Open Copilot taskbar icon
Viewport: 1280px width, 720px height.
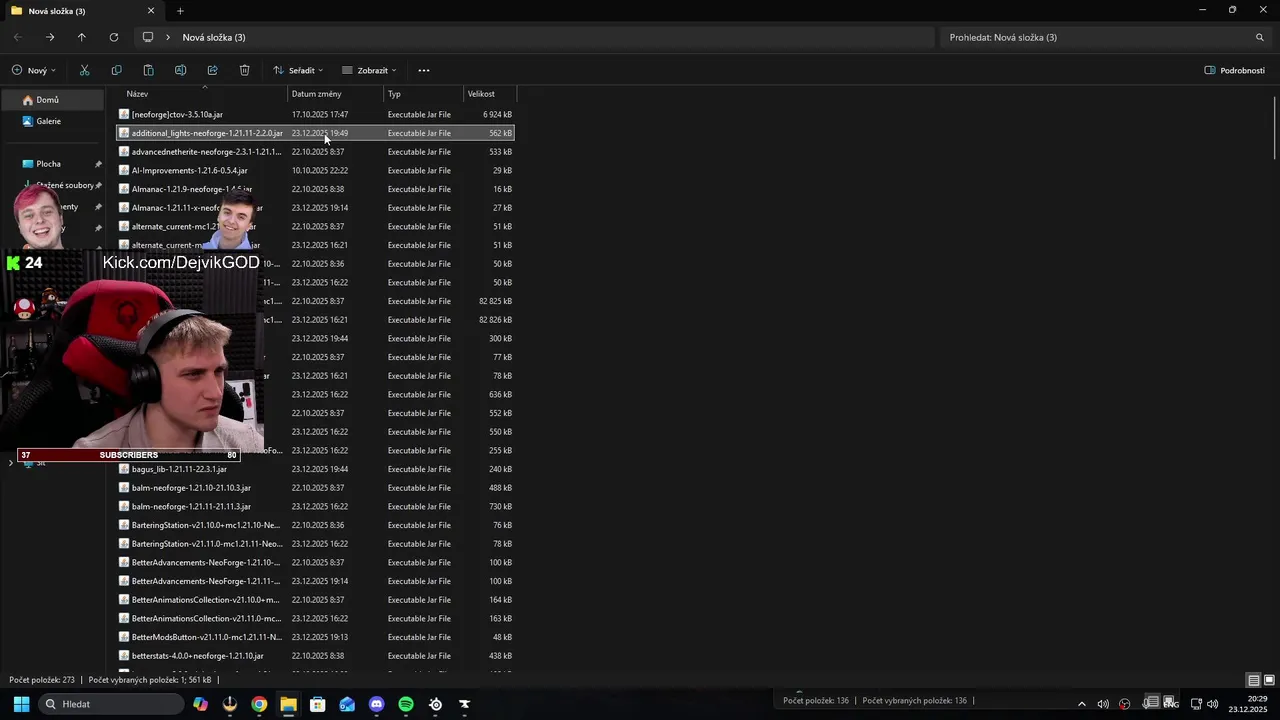(200, 704)
